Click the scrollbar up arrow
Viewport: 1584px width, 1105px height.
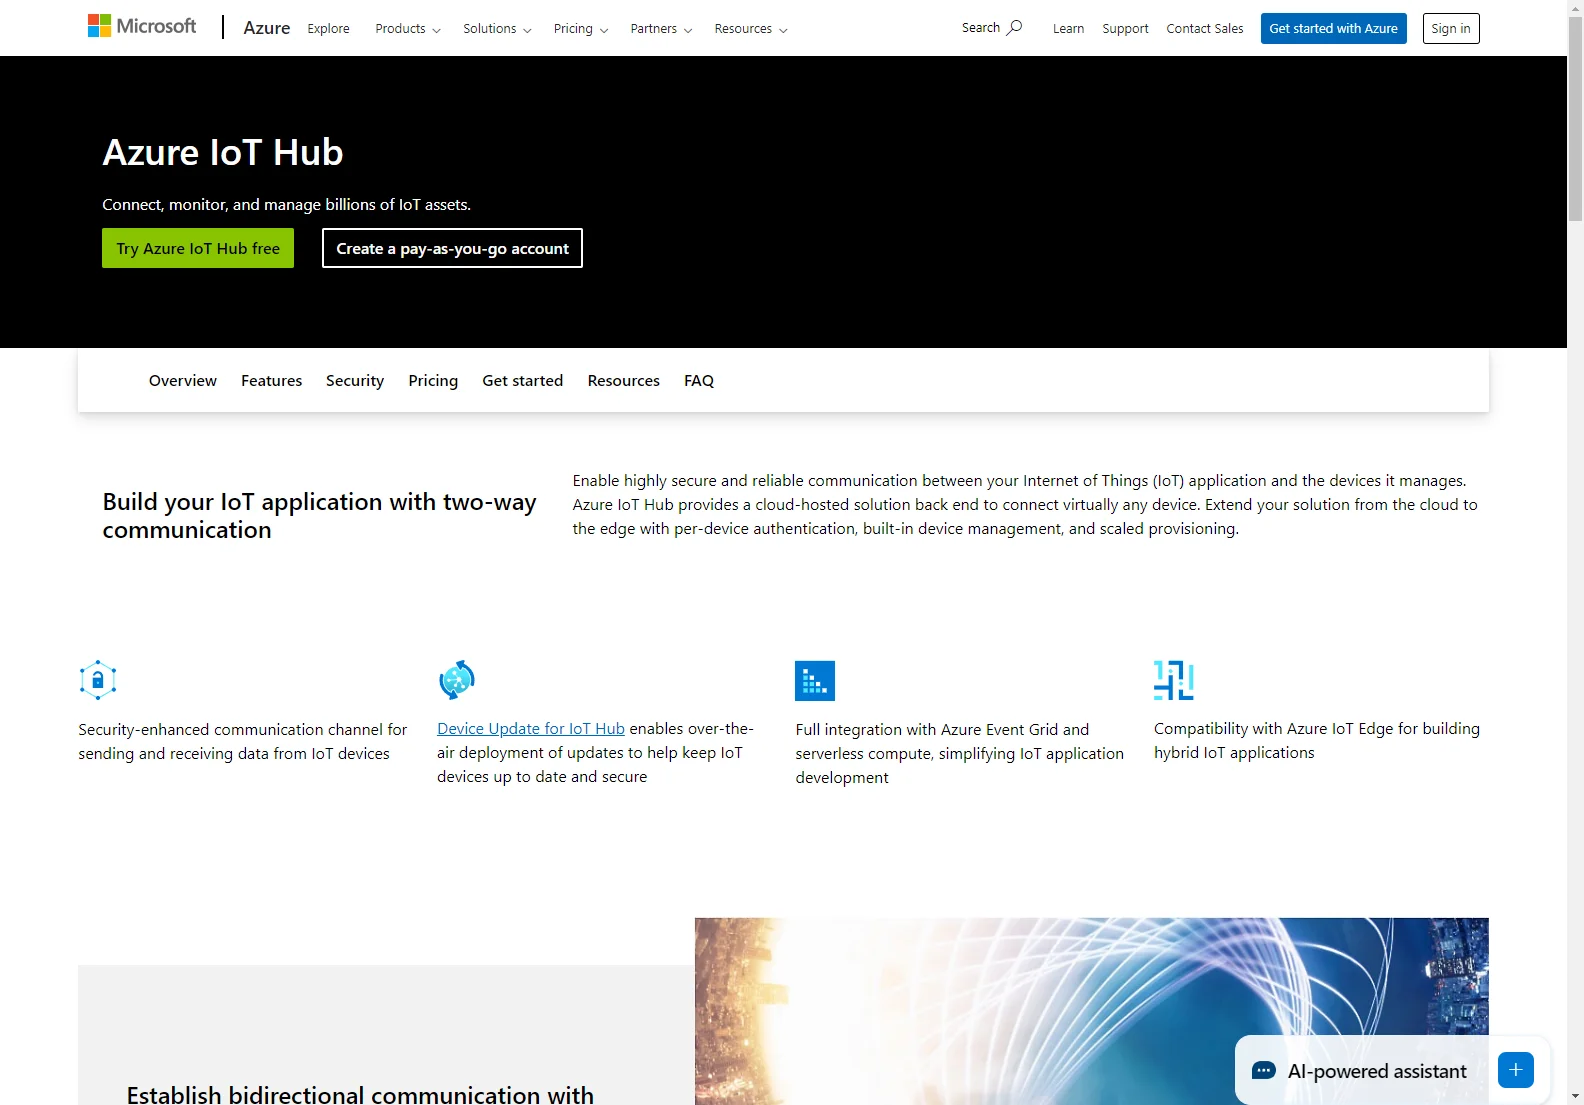point(1575,8)
